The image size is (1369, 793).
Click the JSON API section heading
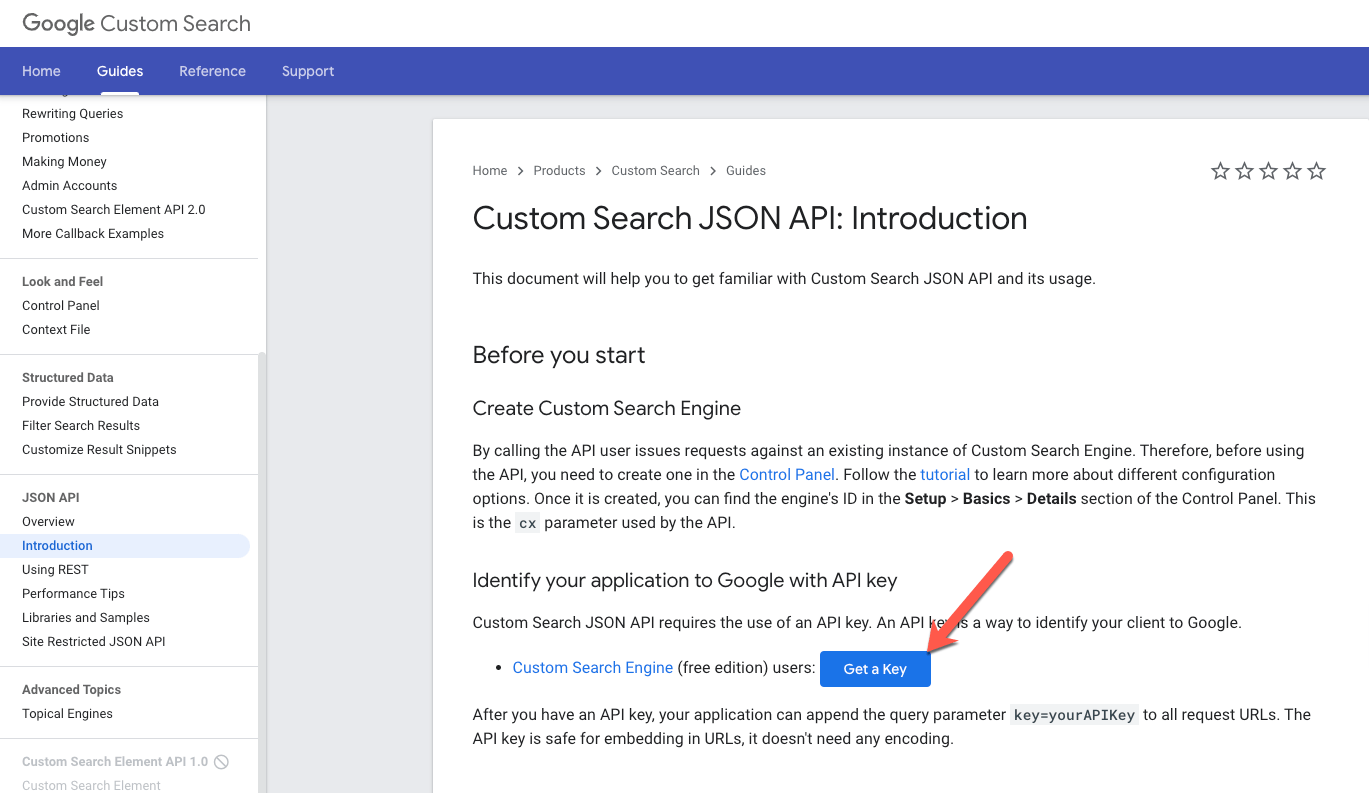pyautogui.click(x=51, y=498)
